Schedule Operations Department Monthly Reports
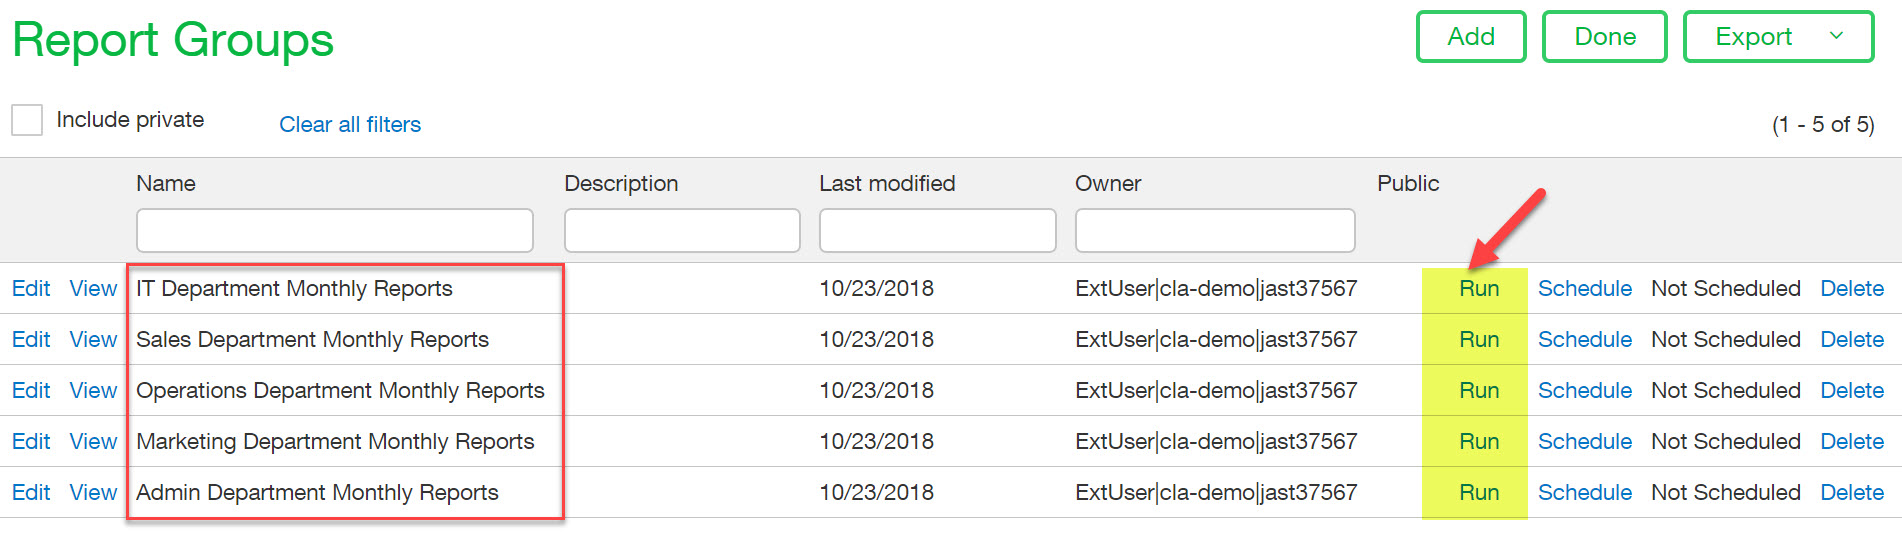Screen dimensions: 1902x534 tap(1584, 391)
